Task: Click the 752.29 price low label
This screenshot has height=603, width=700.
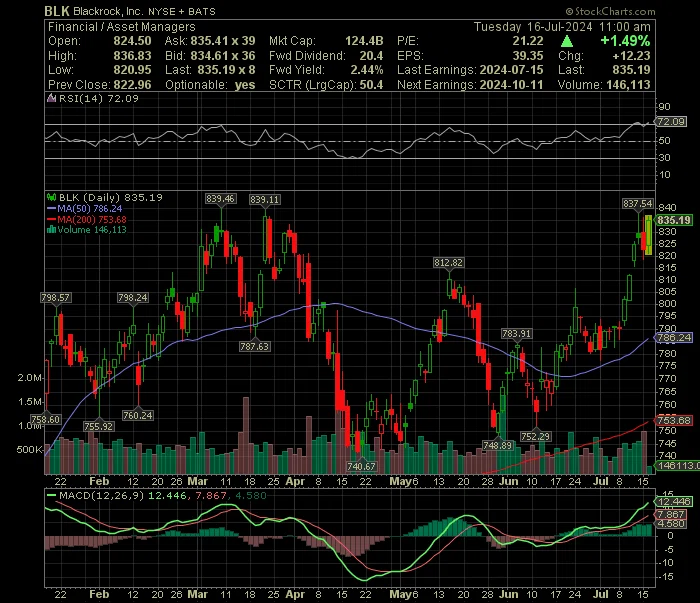Action: [x=535, y=436]
